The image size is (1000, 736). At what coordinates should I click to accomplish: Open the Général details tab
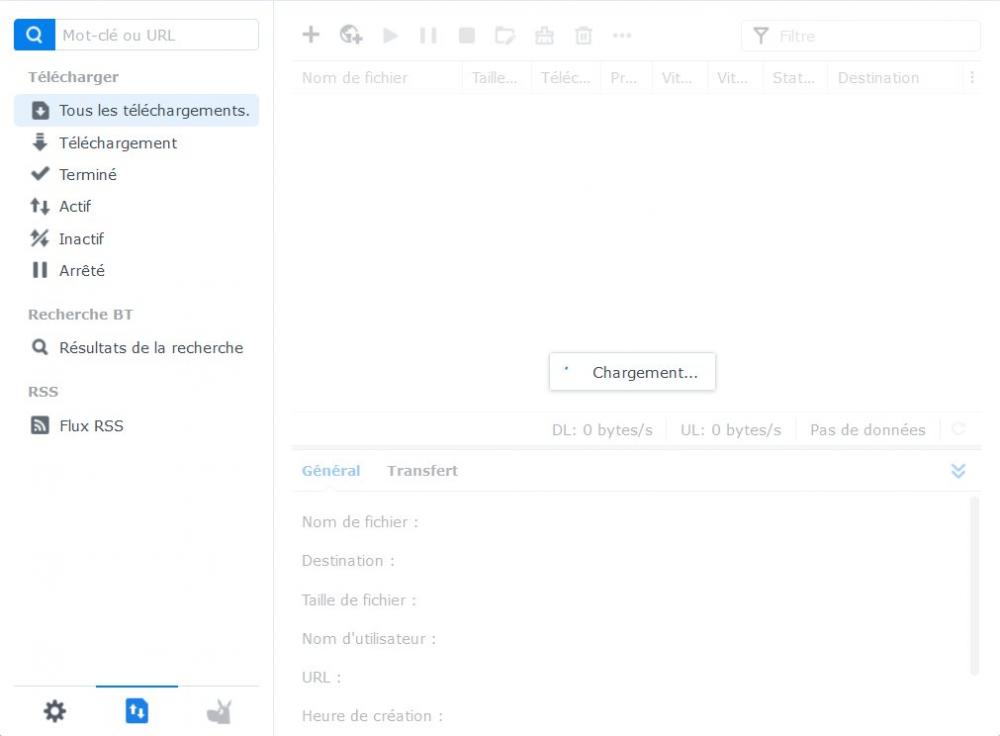331,471
